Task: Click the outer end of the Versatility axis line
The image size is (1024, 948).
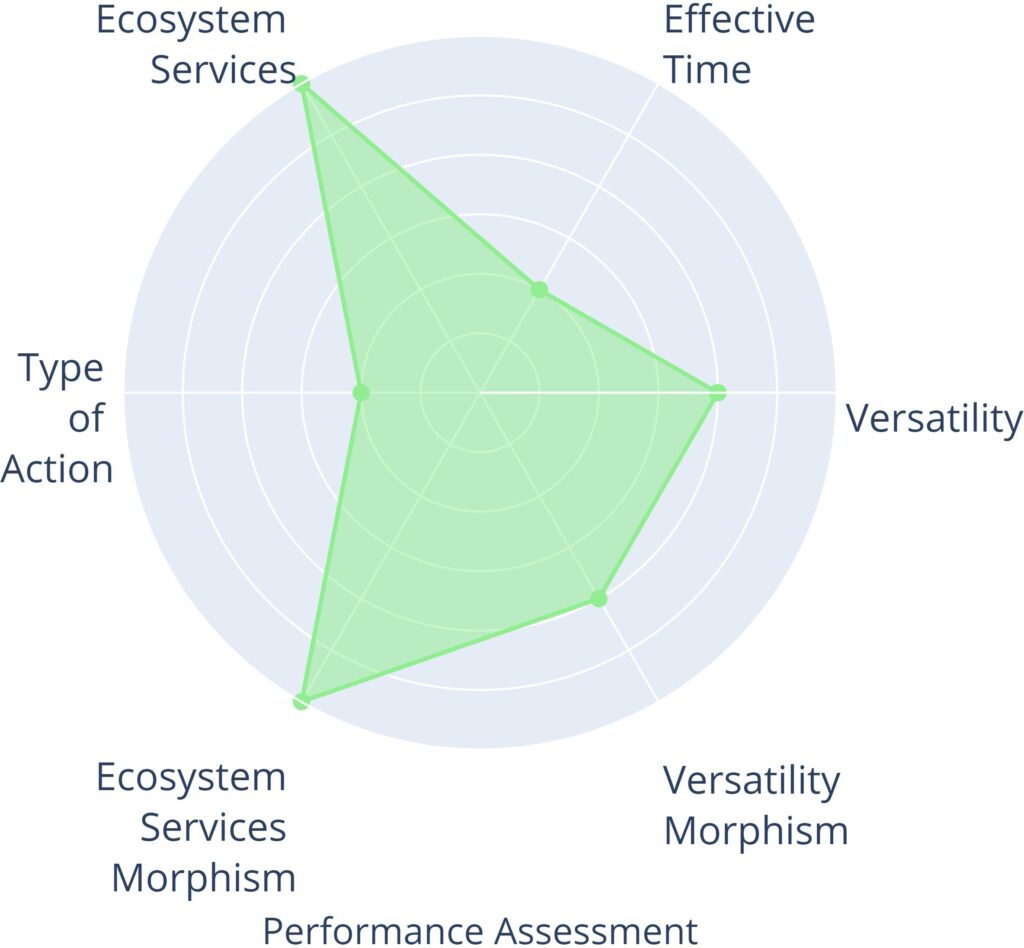Action: tap(834, 393)
